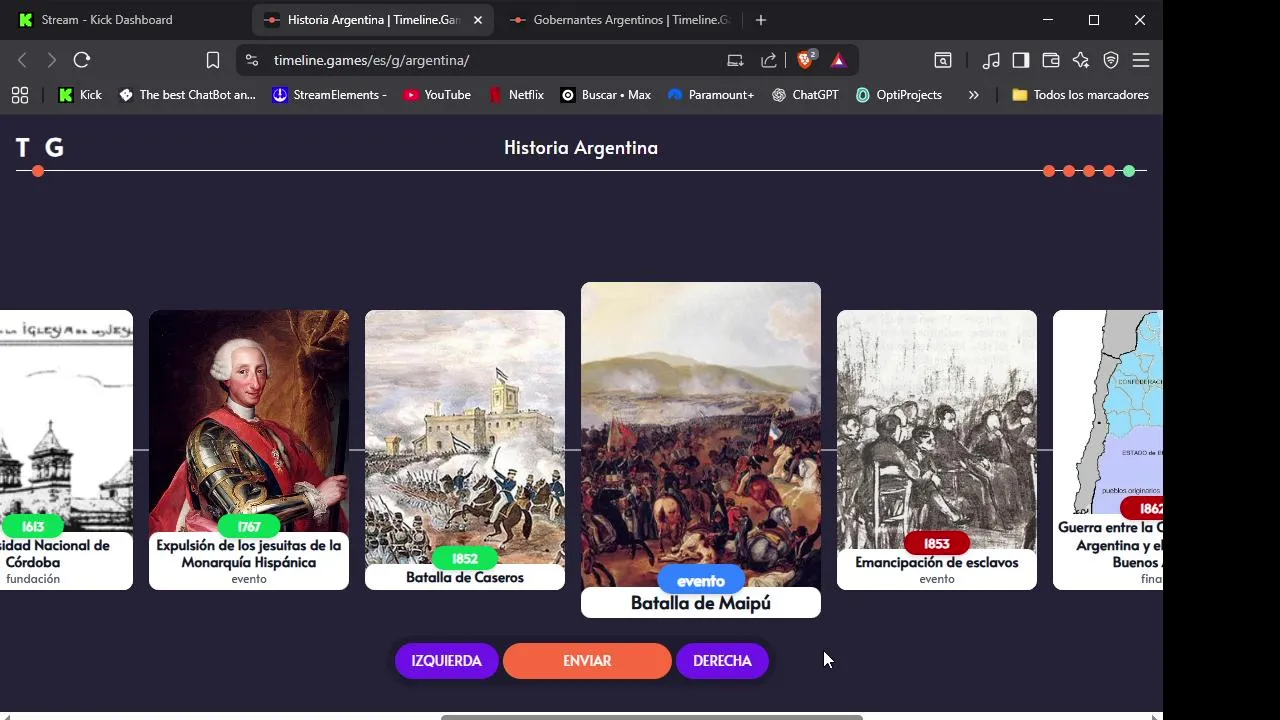The width and height of the screenshot is (1280, 720).
Task: Click the blue evento badge
Action: pyautogui.click(x=701, y=581)
